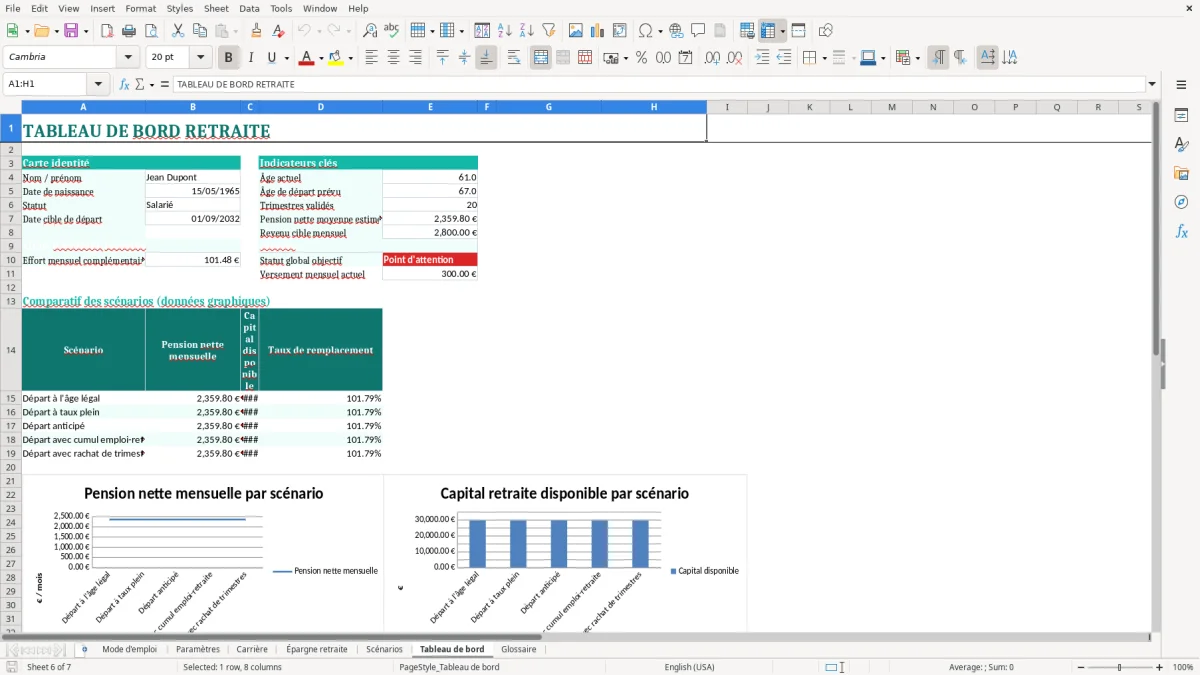Expand the Name Box dropdown

point(98,84)
